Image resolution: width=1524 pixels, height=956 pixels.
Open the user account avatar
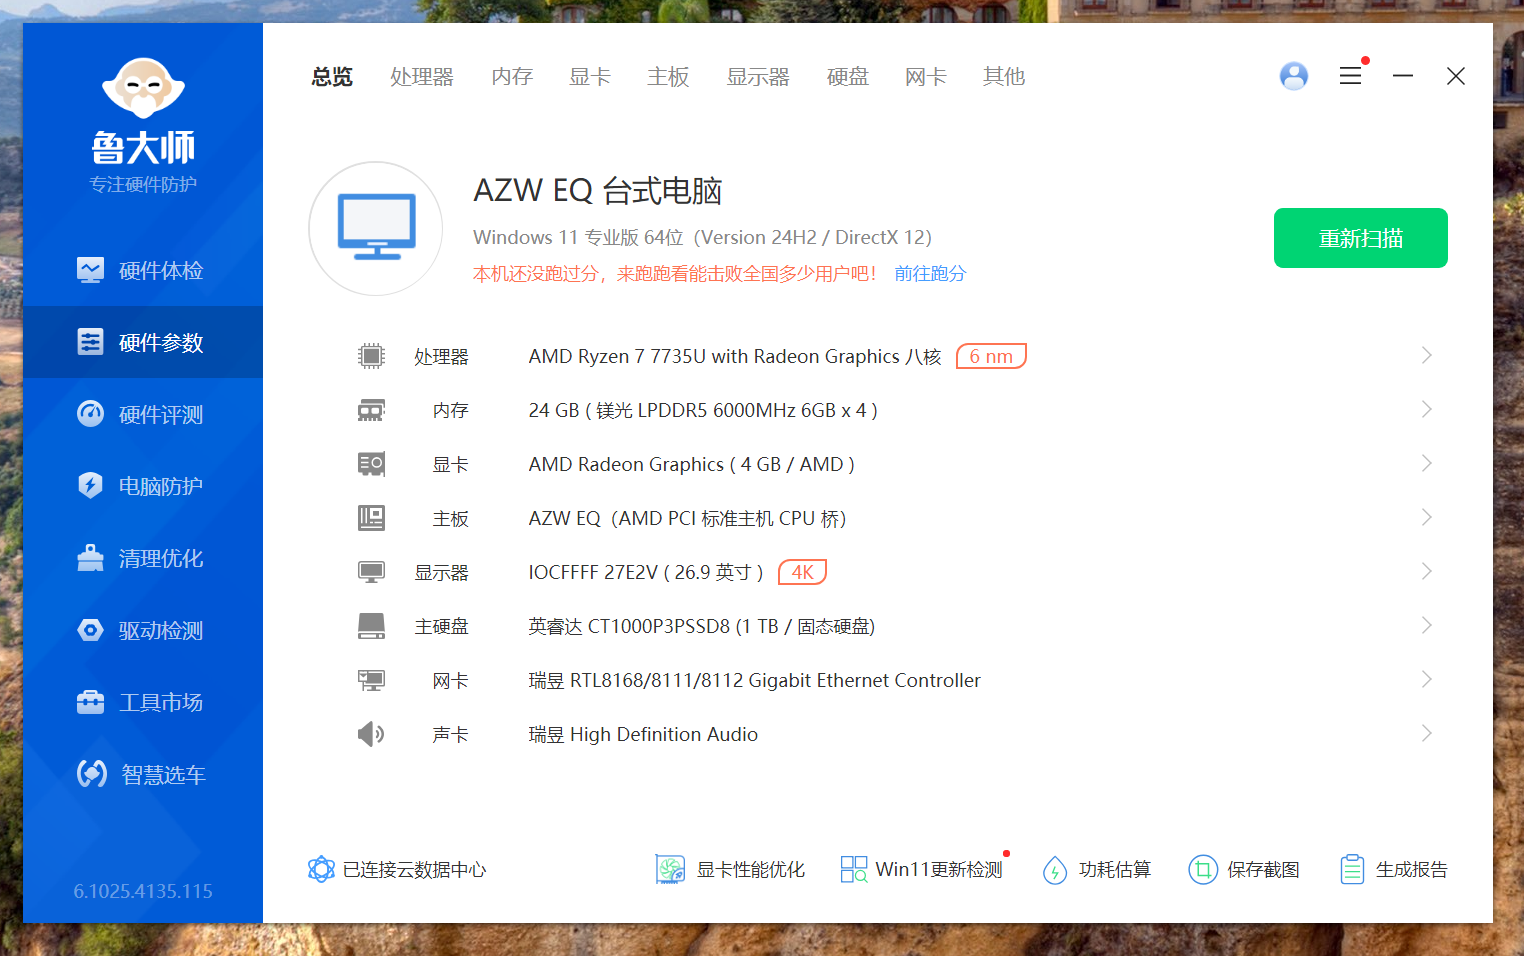(1294, 76)
